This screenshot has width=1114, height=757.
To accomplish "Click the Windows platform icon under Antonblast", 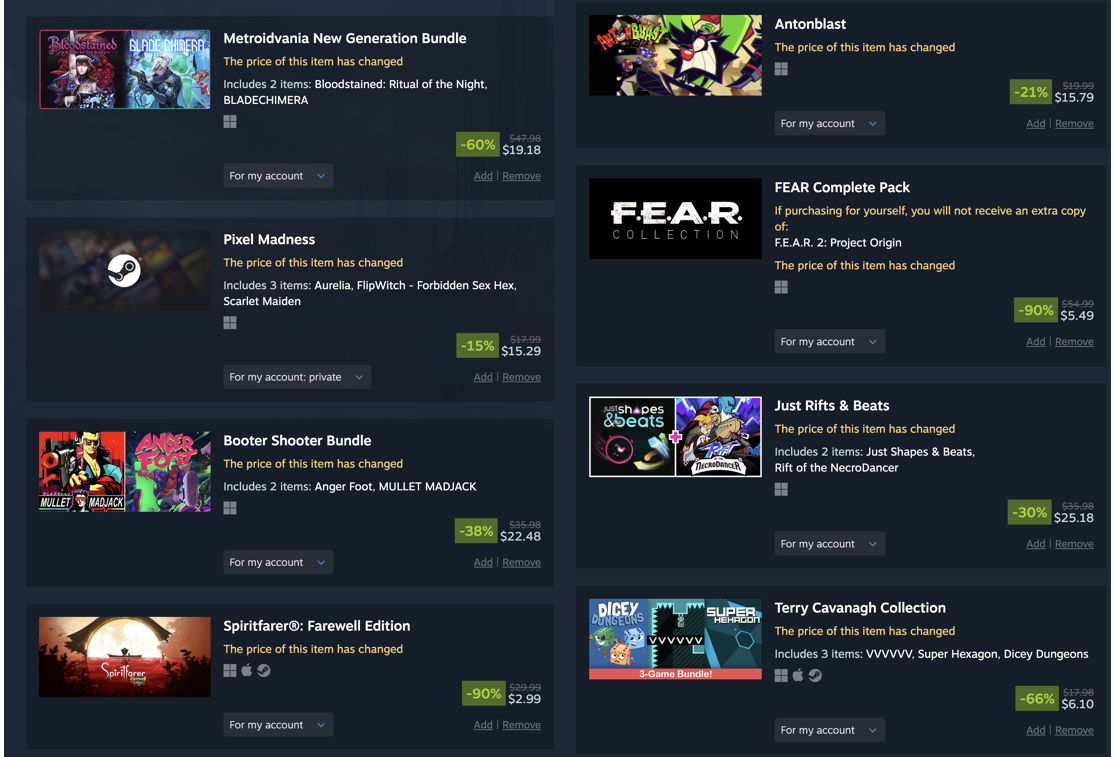I will (781, 69).
